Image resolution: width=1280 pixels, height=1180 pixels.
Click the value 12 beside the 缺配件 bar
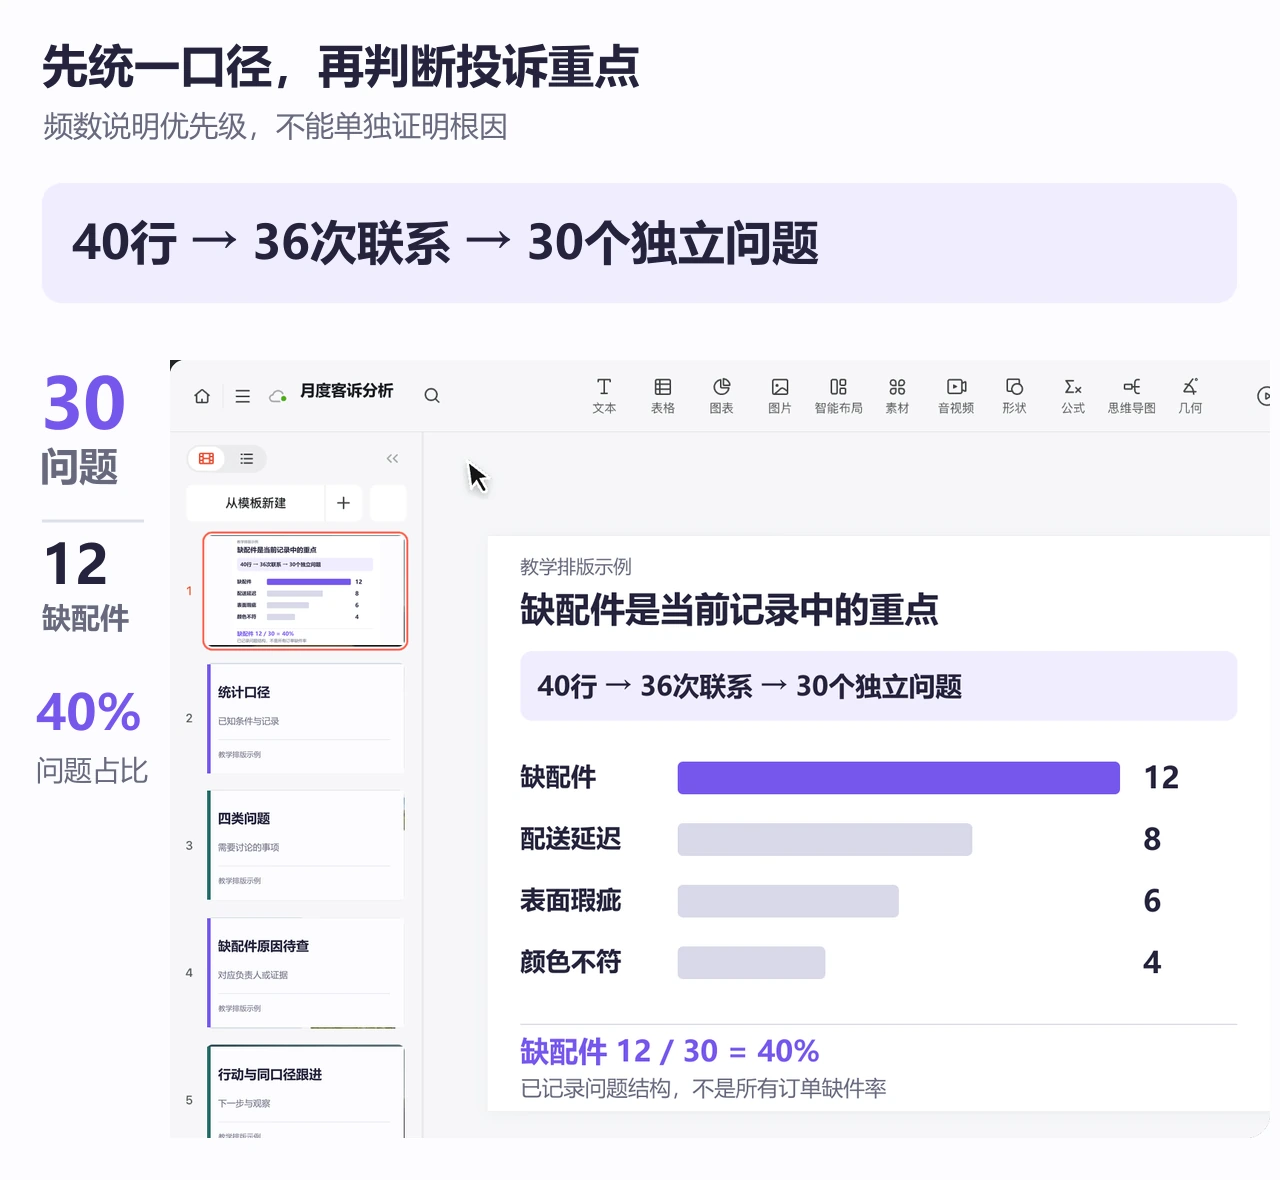[x=1161, y=778]
